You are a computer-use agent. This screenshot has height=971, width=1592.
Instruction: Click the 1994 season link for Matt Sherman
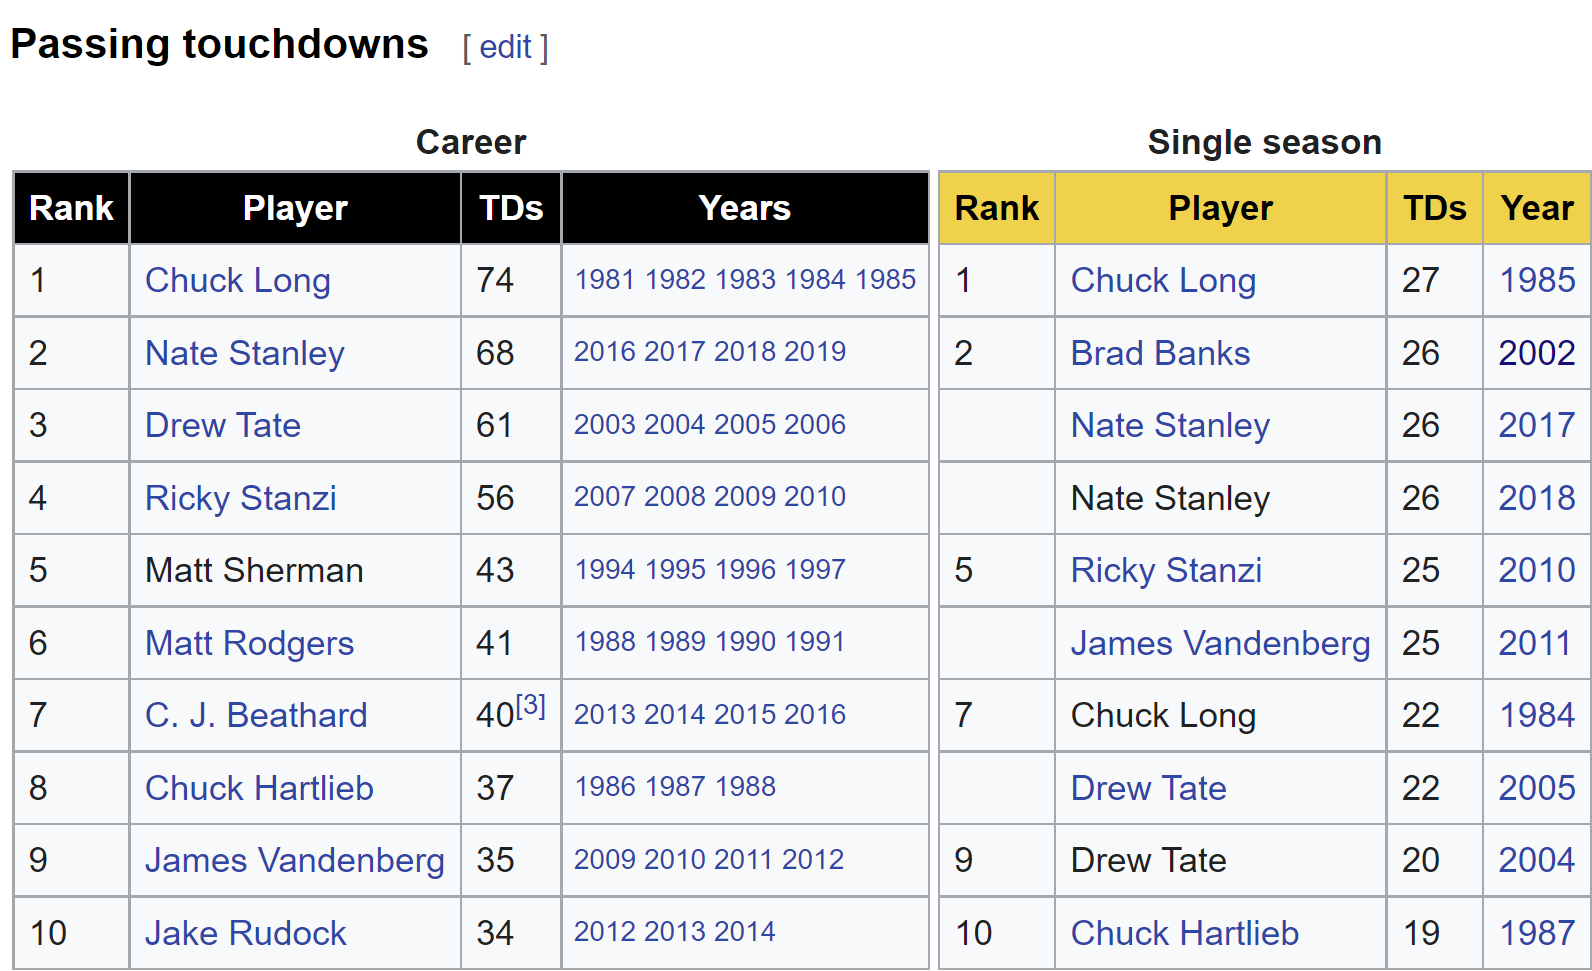[605, 569]
